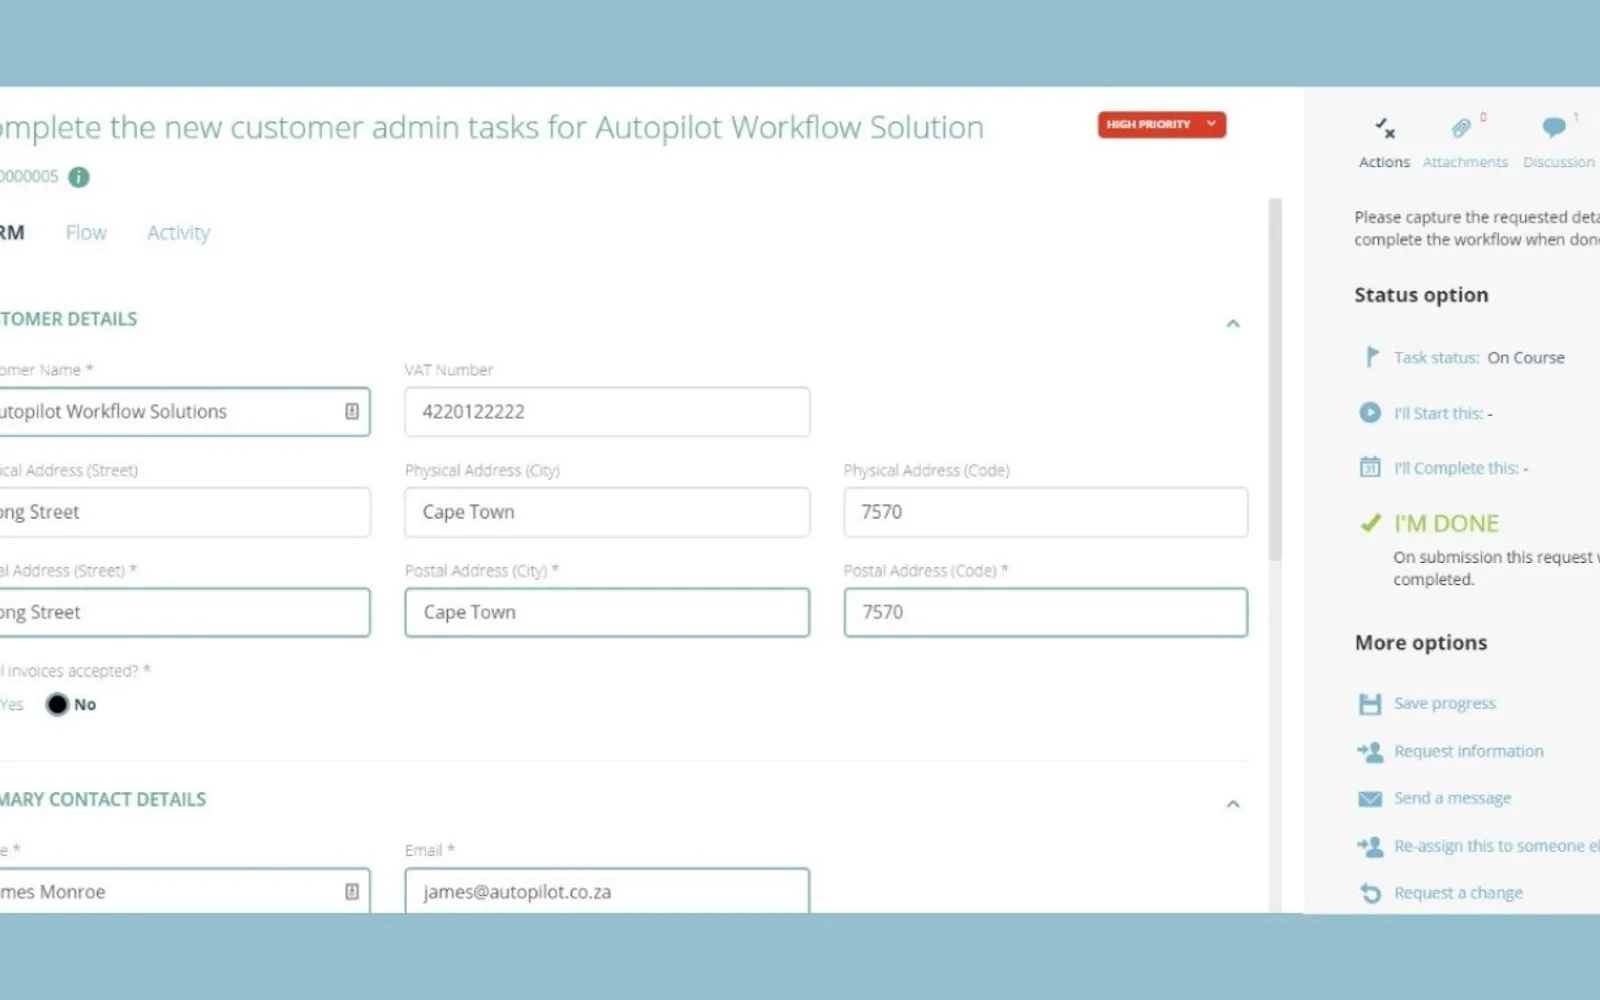Click the Postal Address Code field
The width and height of the screenshot is (1600, 1000).
tap(1046, 612)
